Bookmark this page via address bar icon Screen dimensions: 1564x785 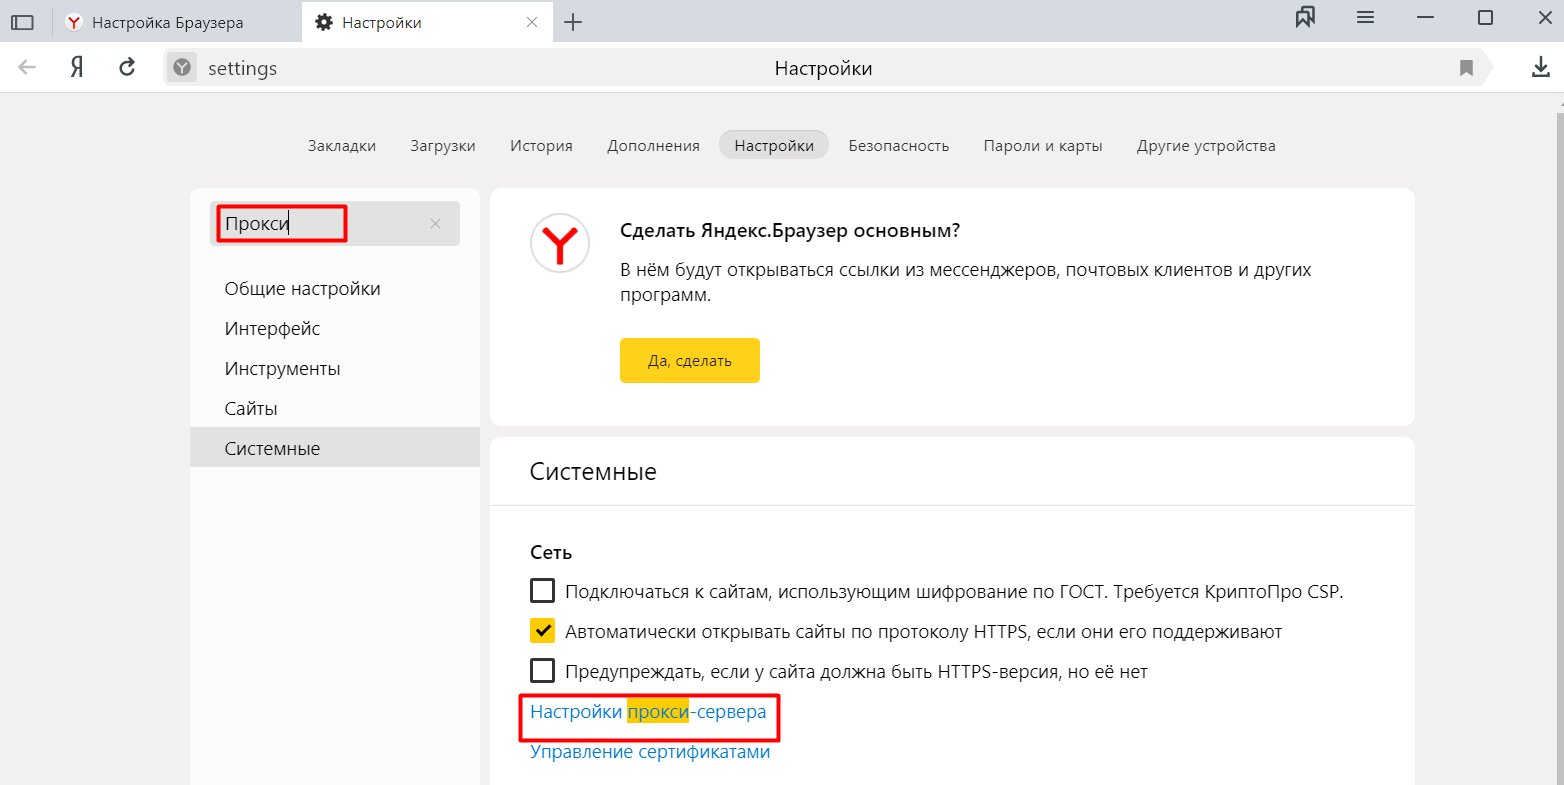point(1466,68)
